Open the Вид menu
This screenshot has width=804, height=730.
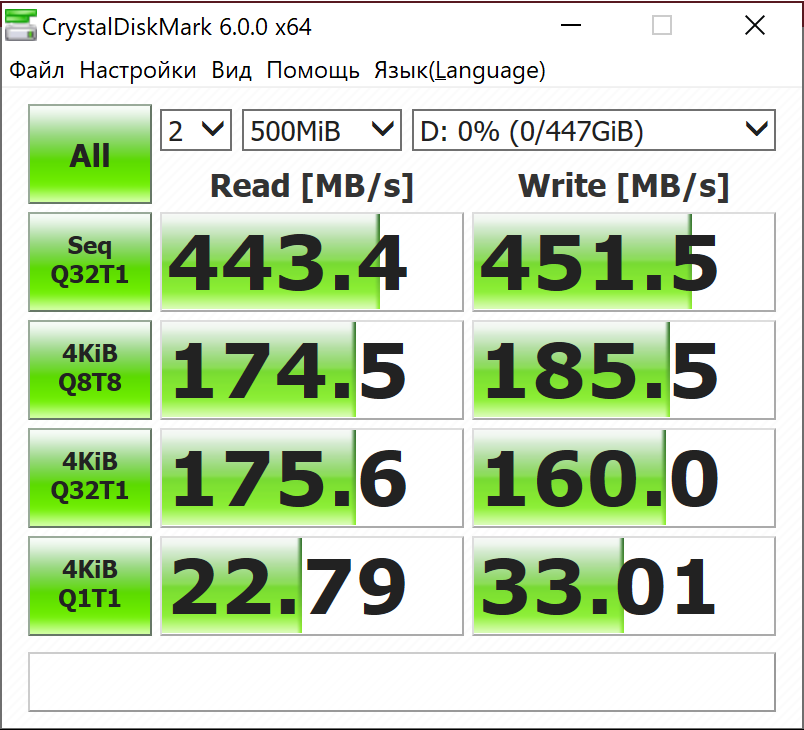tap(232, 70)
